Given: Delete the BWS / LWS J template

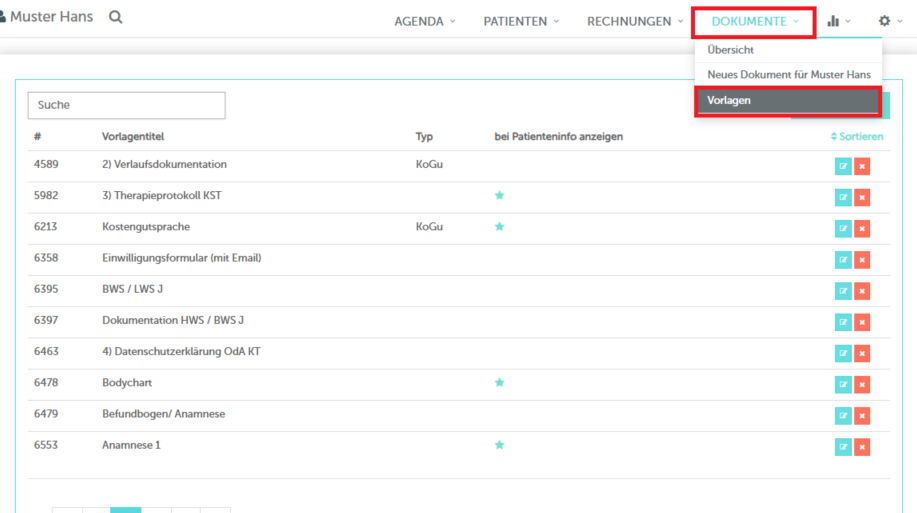Looking at the screenshot, I should [862, 291].
